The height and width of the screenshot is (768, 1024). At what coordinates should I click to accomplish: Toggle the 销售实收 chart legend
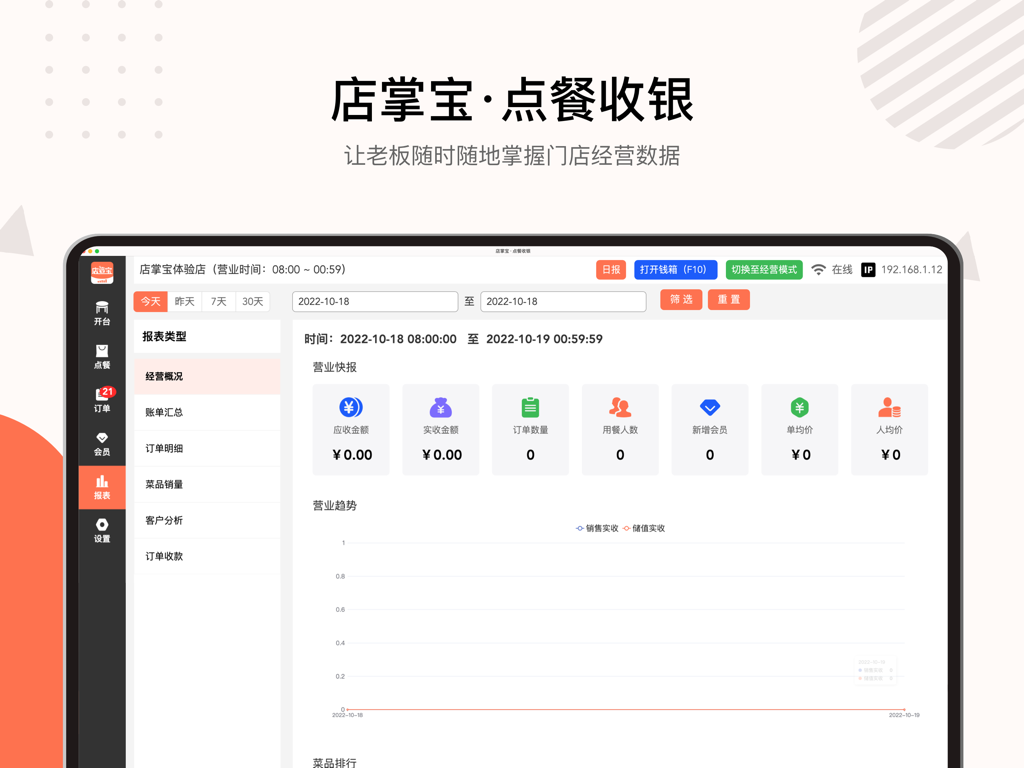pos(599,528)
